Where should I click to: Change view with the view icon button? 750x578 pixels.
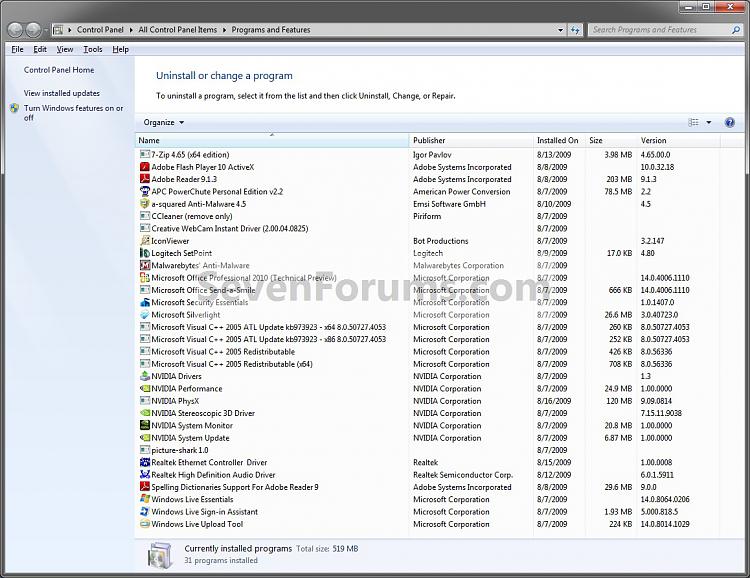[x=694, y=122]
